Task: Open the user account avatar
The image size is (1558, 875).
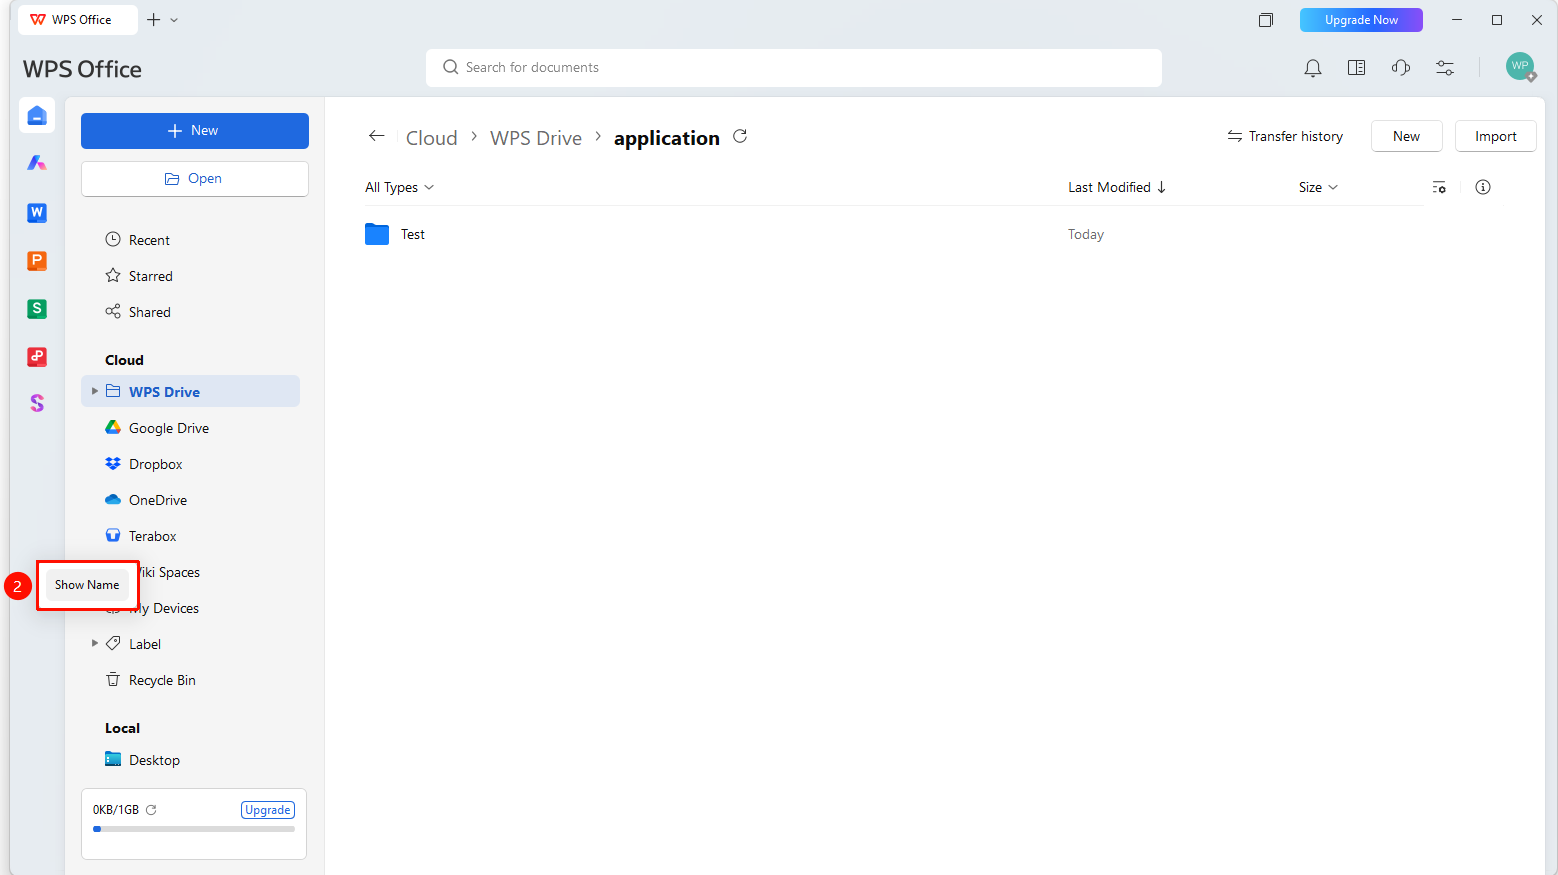Action: tap(1521, 67)
